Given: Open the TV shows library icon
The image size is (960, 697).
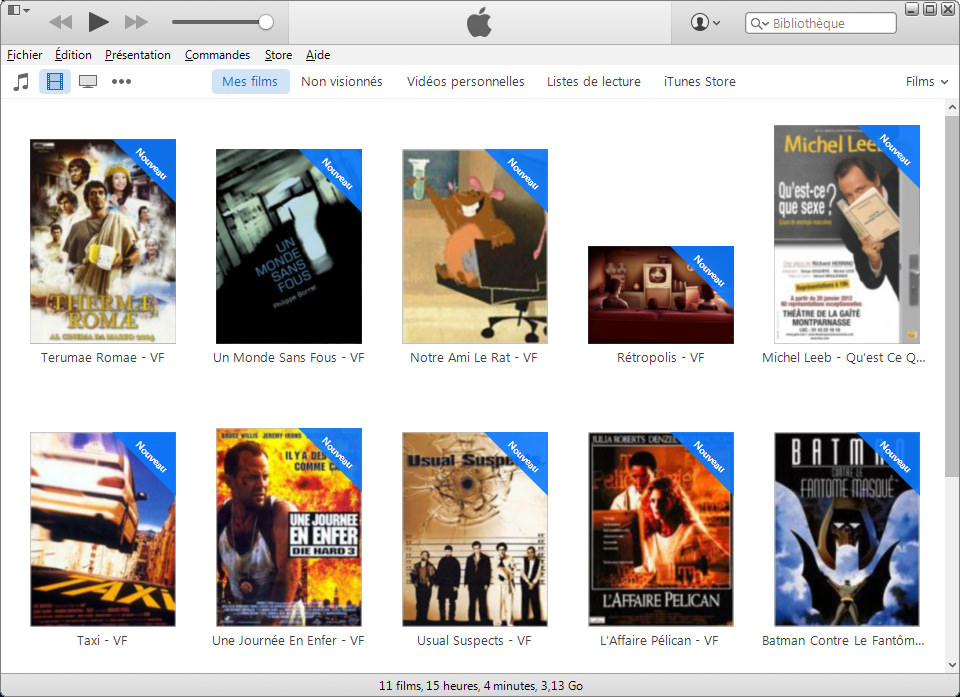Looking at the screenshot, I should tap(88, 82).
